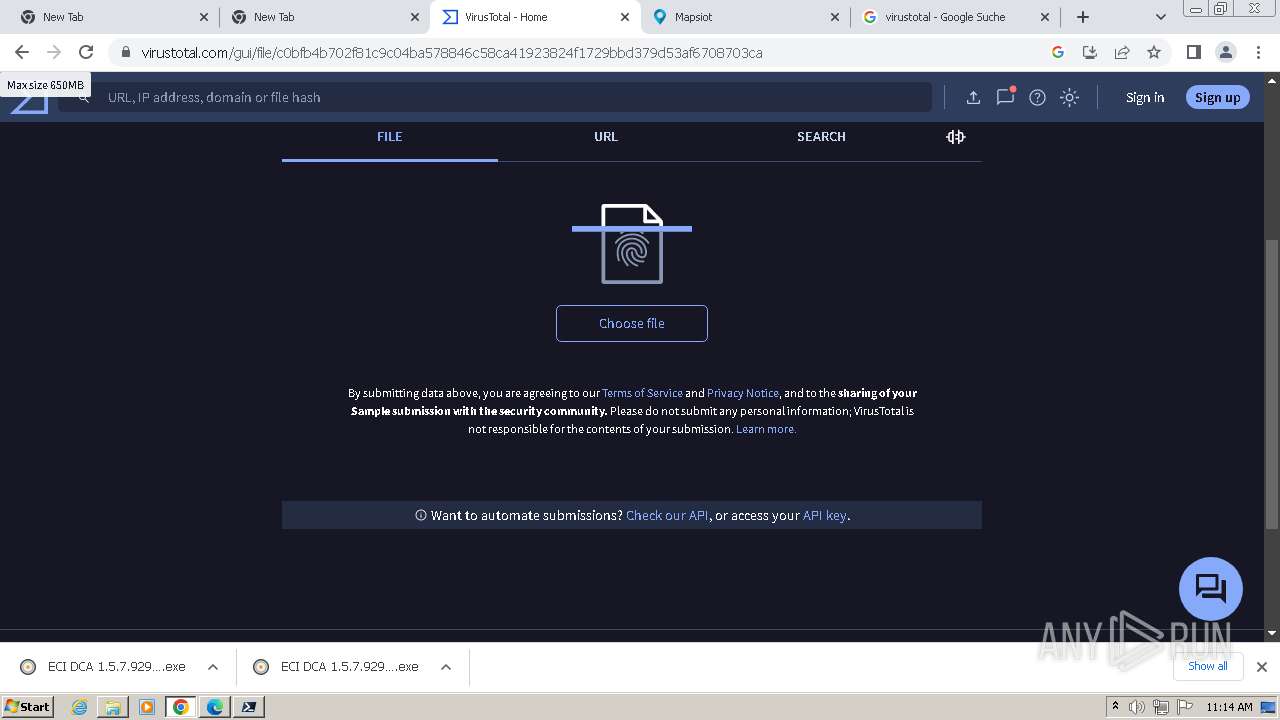Open the Chrome taskbar icon
Viewport: 1280px width, 720px height.
click(181, 707)
